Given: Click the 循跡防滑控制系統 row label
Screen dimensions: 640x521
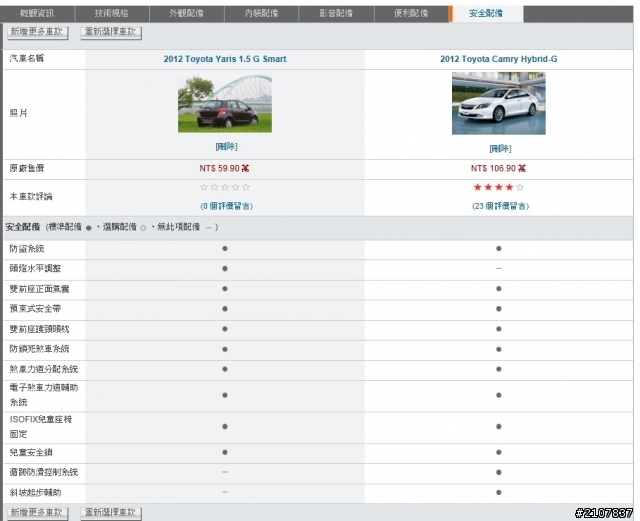Looking at the screenshot, I should click(44, 472).
